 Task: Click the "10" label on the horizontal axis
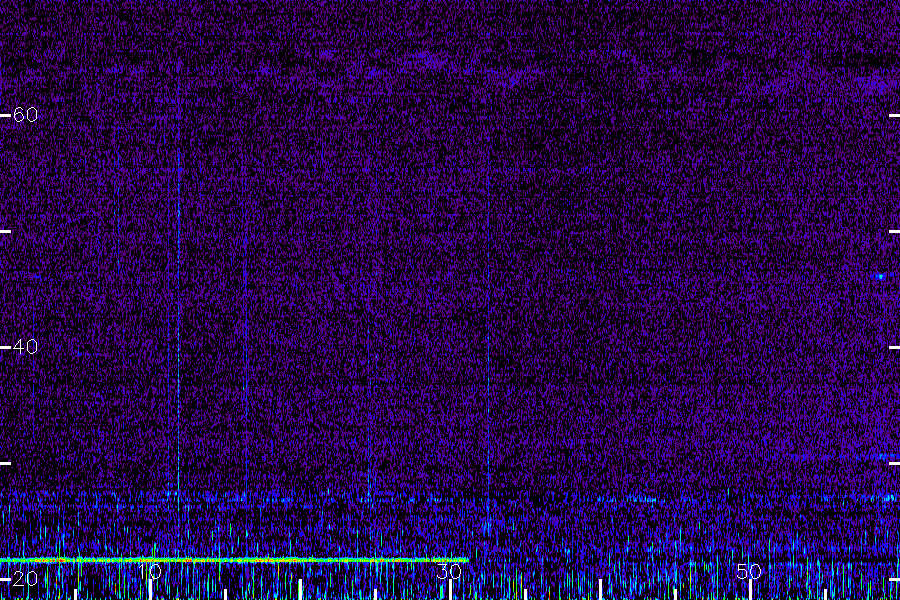(x=149, y=571)
